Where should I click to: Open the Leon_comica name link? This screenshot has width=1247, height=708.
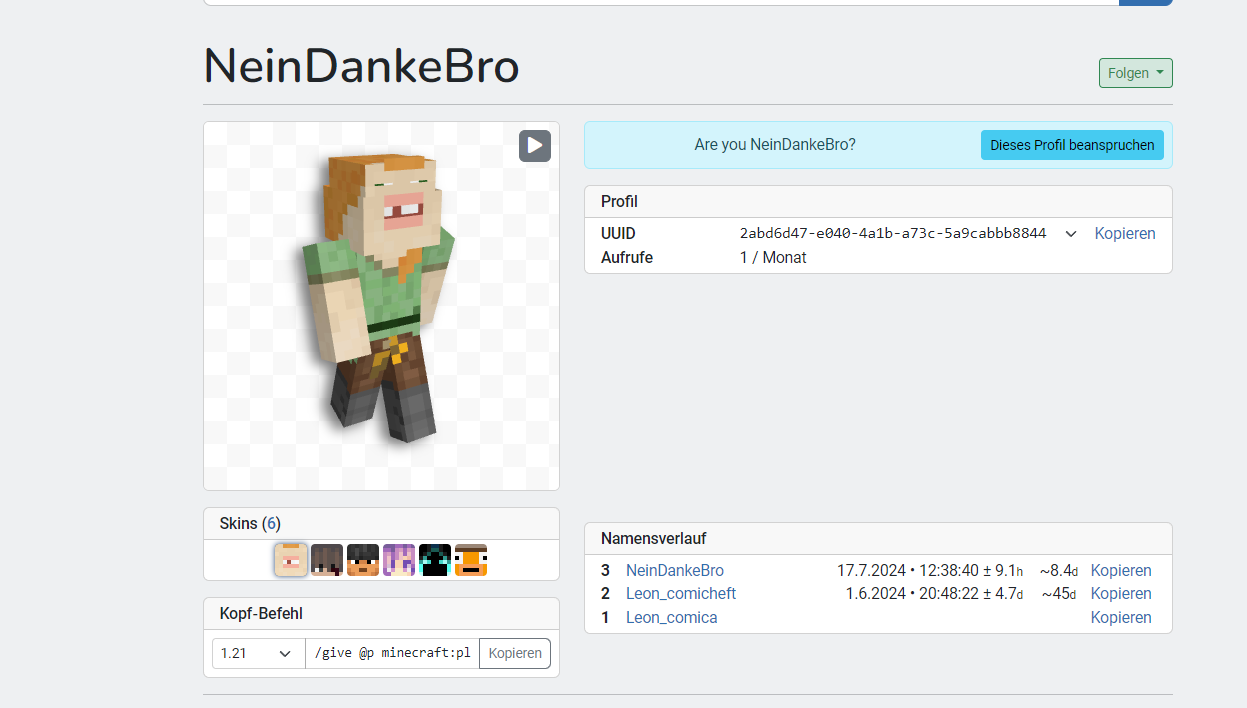[x=672, y=617]
